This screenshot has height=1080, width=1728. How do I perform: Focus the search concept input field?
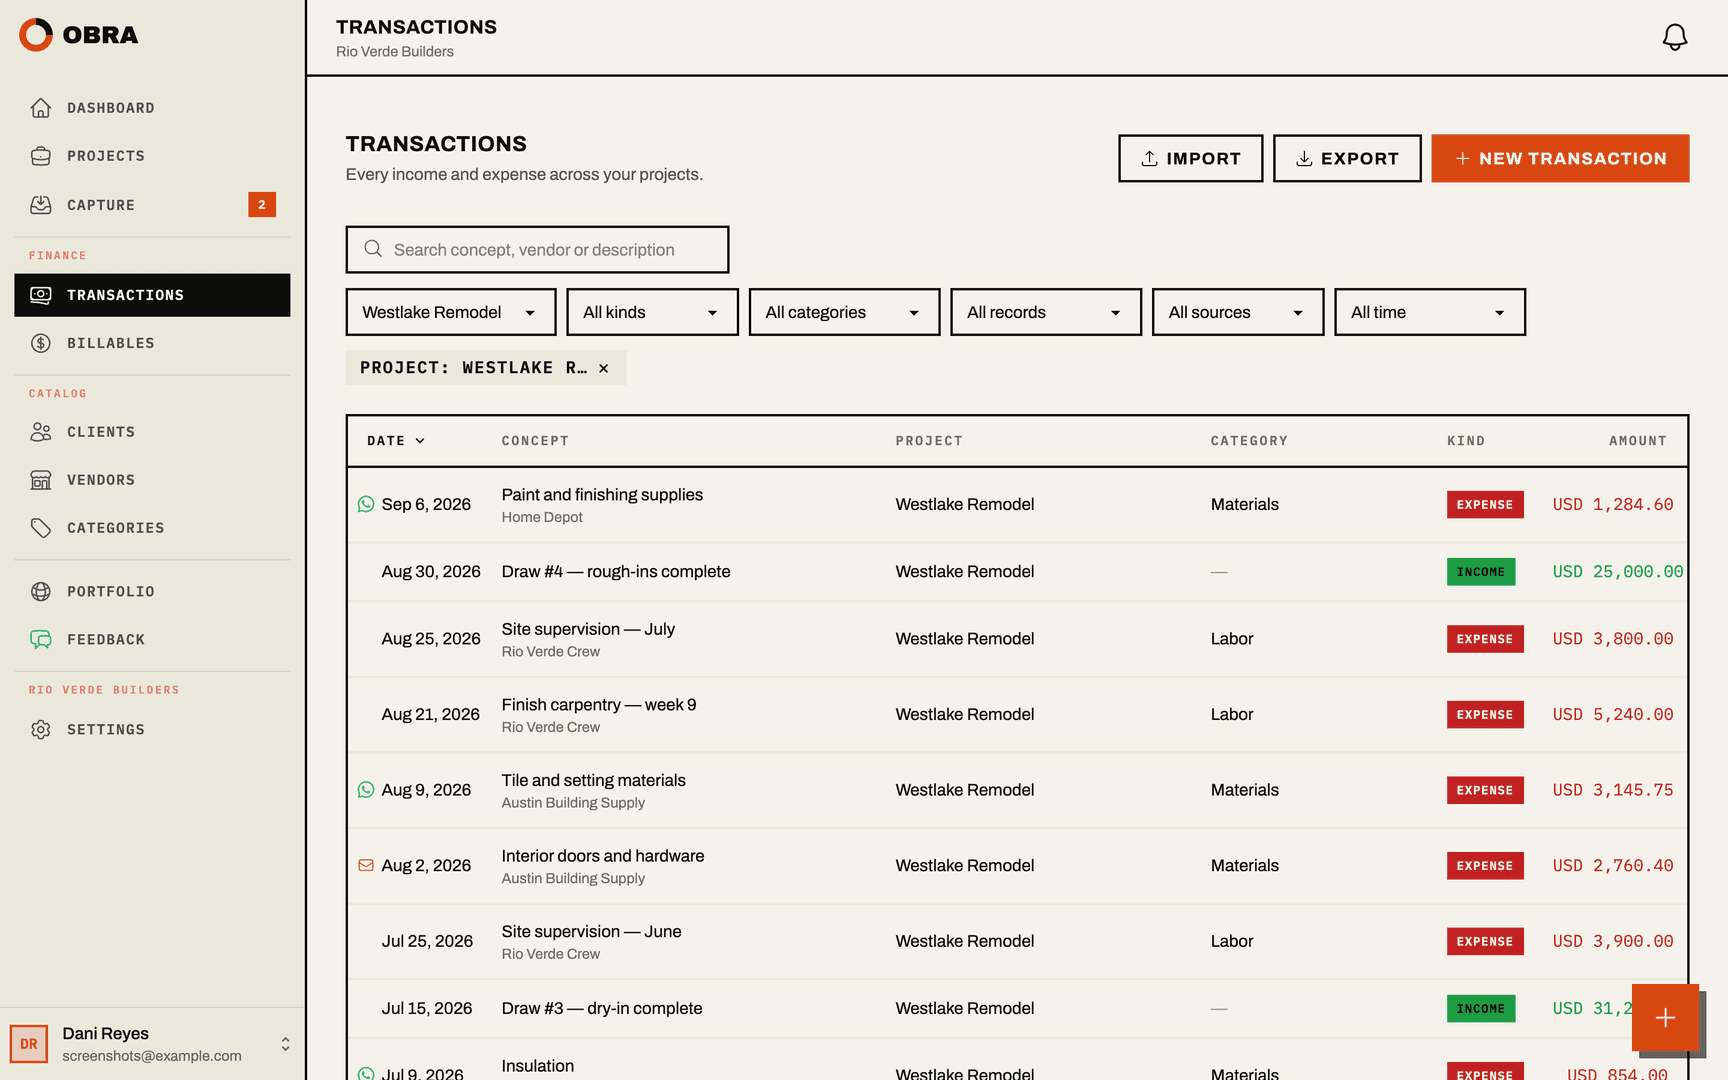(x=537, y=250)
